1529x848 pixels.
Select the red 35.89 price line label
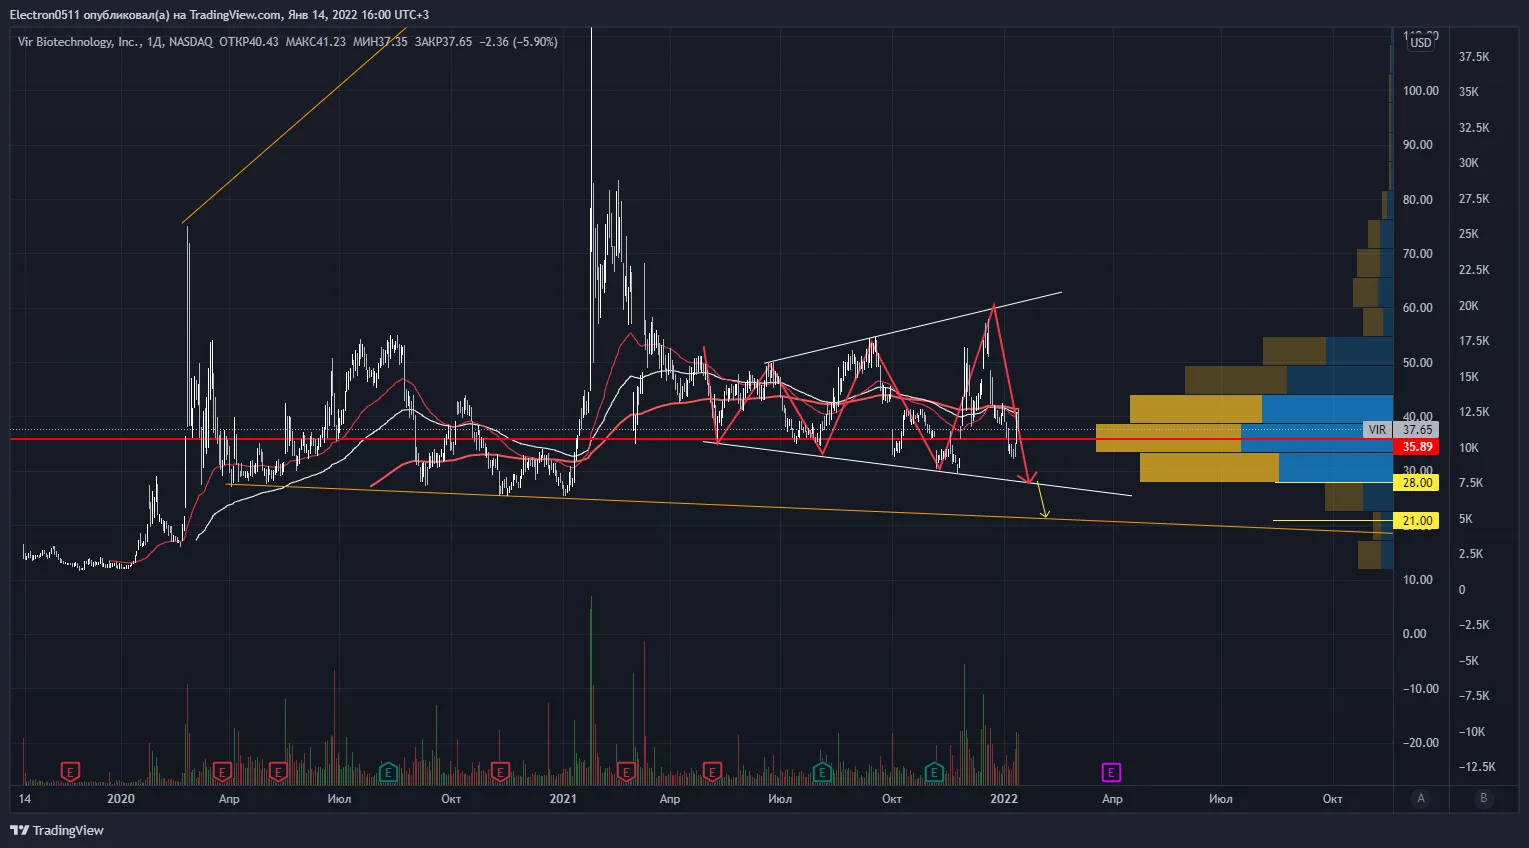1416,447
